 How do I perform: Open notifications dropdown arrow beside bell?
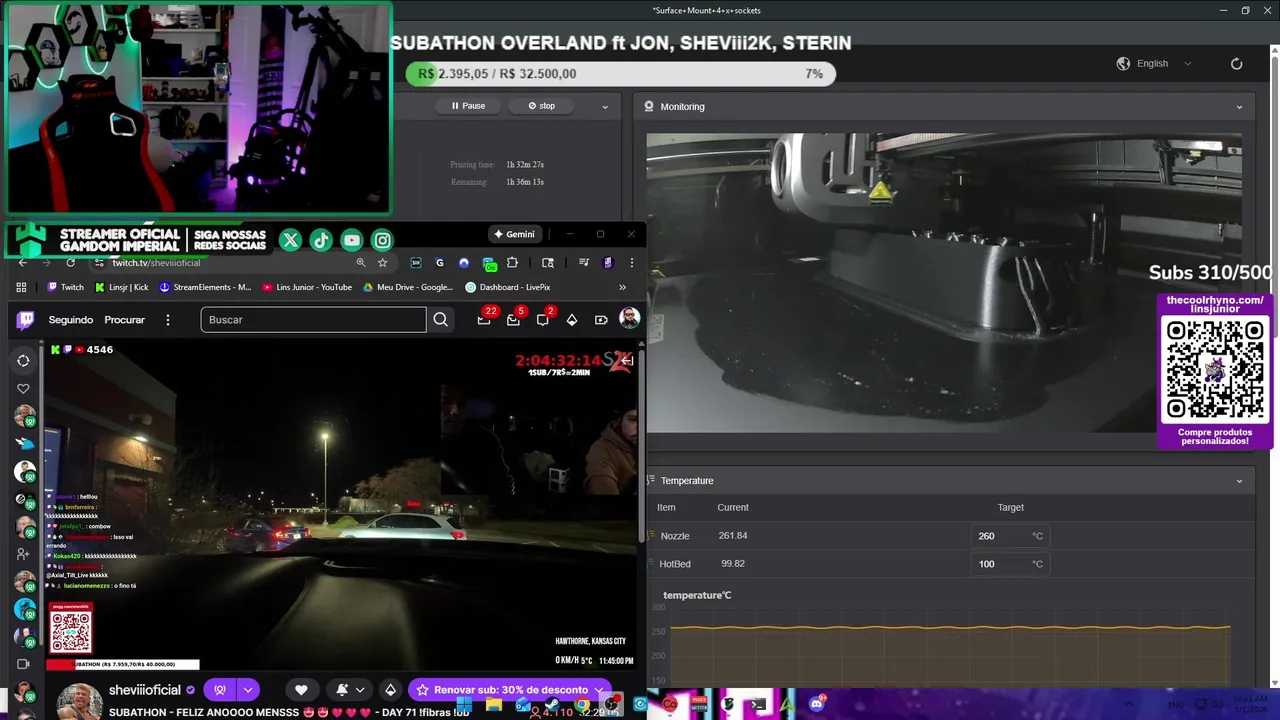[x=360, y=690]
